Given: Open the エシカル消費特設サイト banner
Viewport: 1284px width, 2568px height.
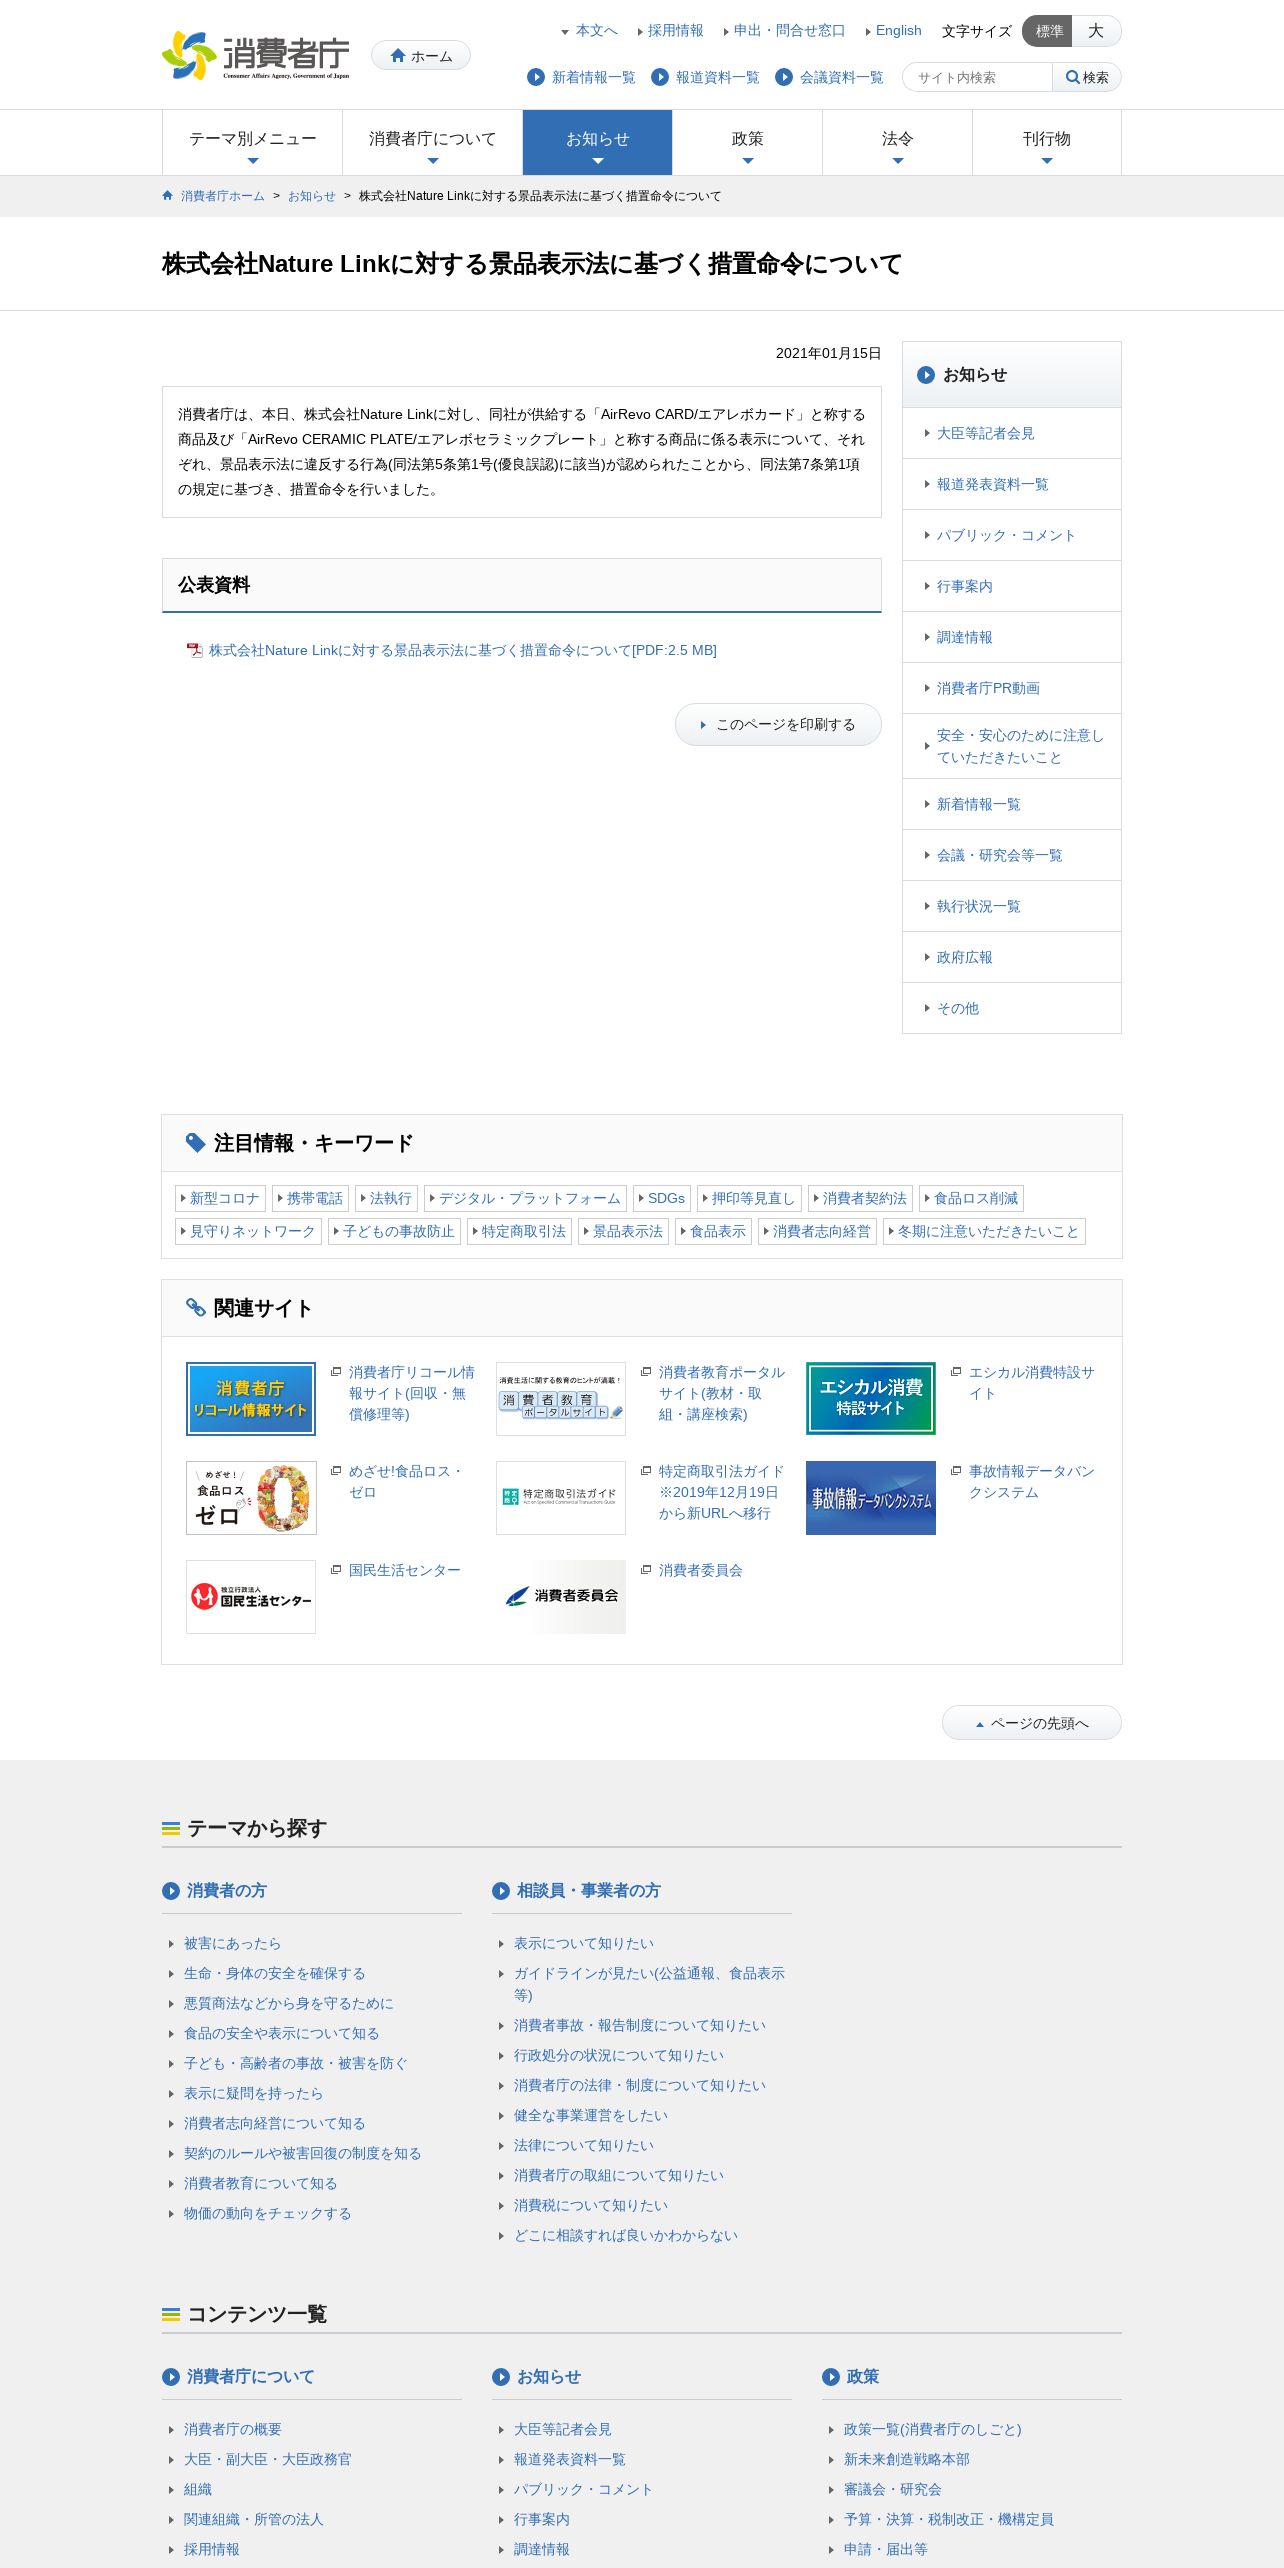Looking at the screenshot, I should coord(871,1399).
